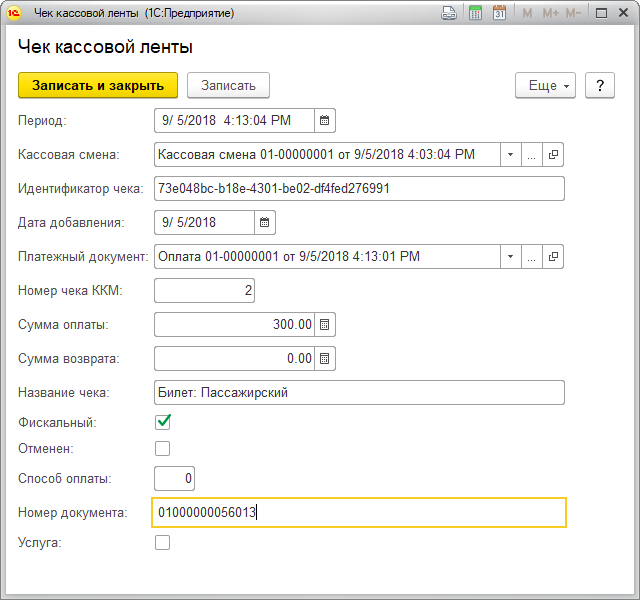This screenshot has height=600, width=640.
Task: Tick the Услуга checkbox
Action: [162, 542]
